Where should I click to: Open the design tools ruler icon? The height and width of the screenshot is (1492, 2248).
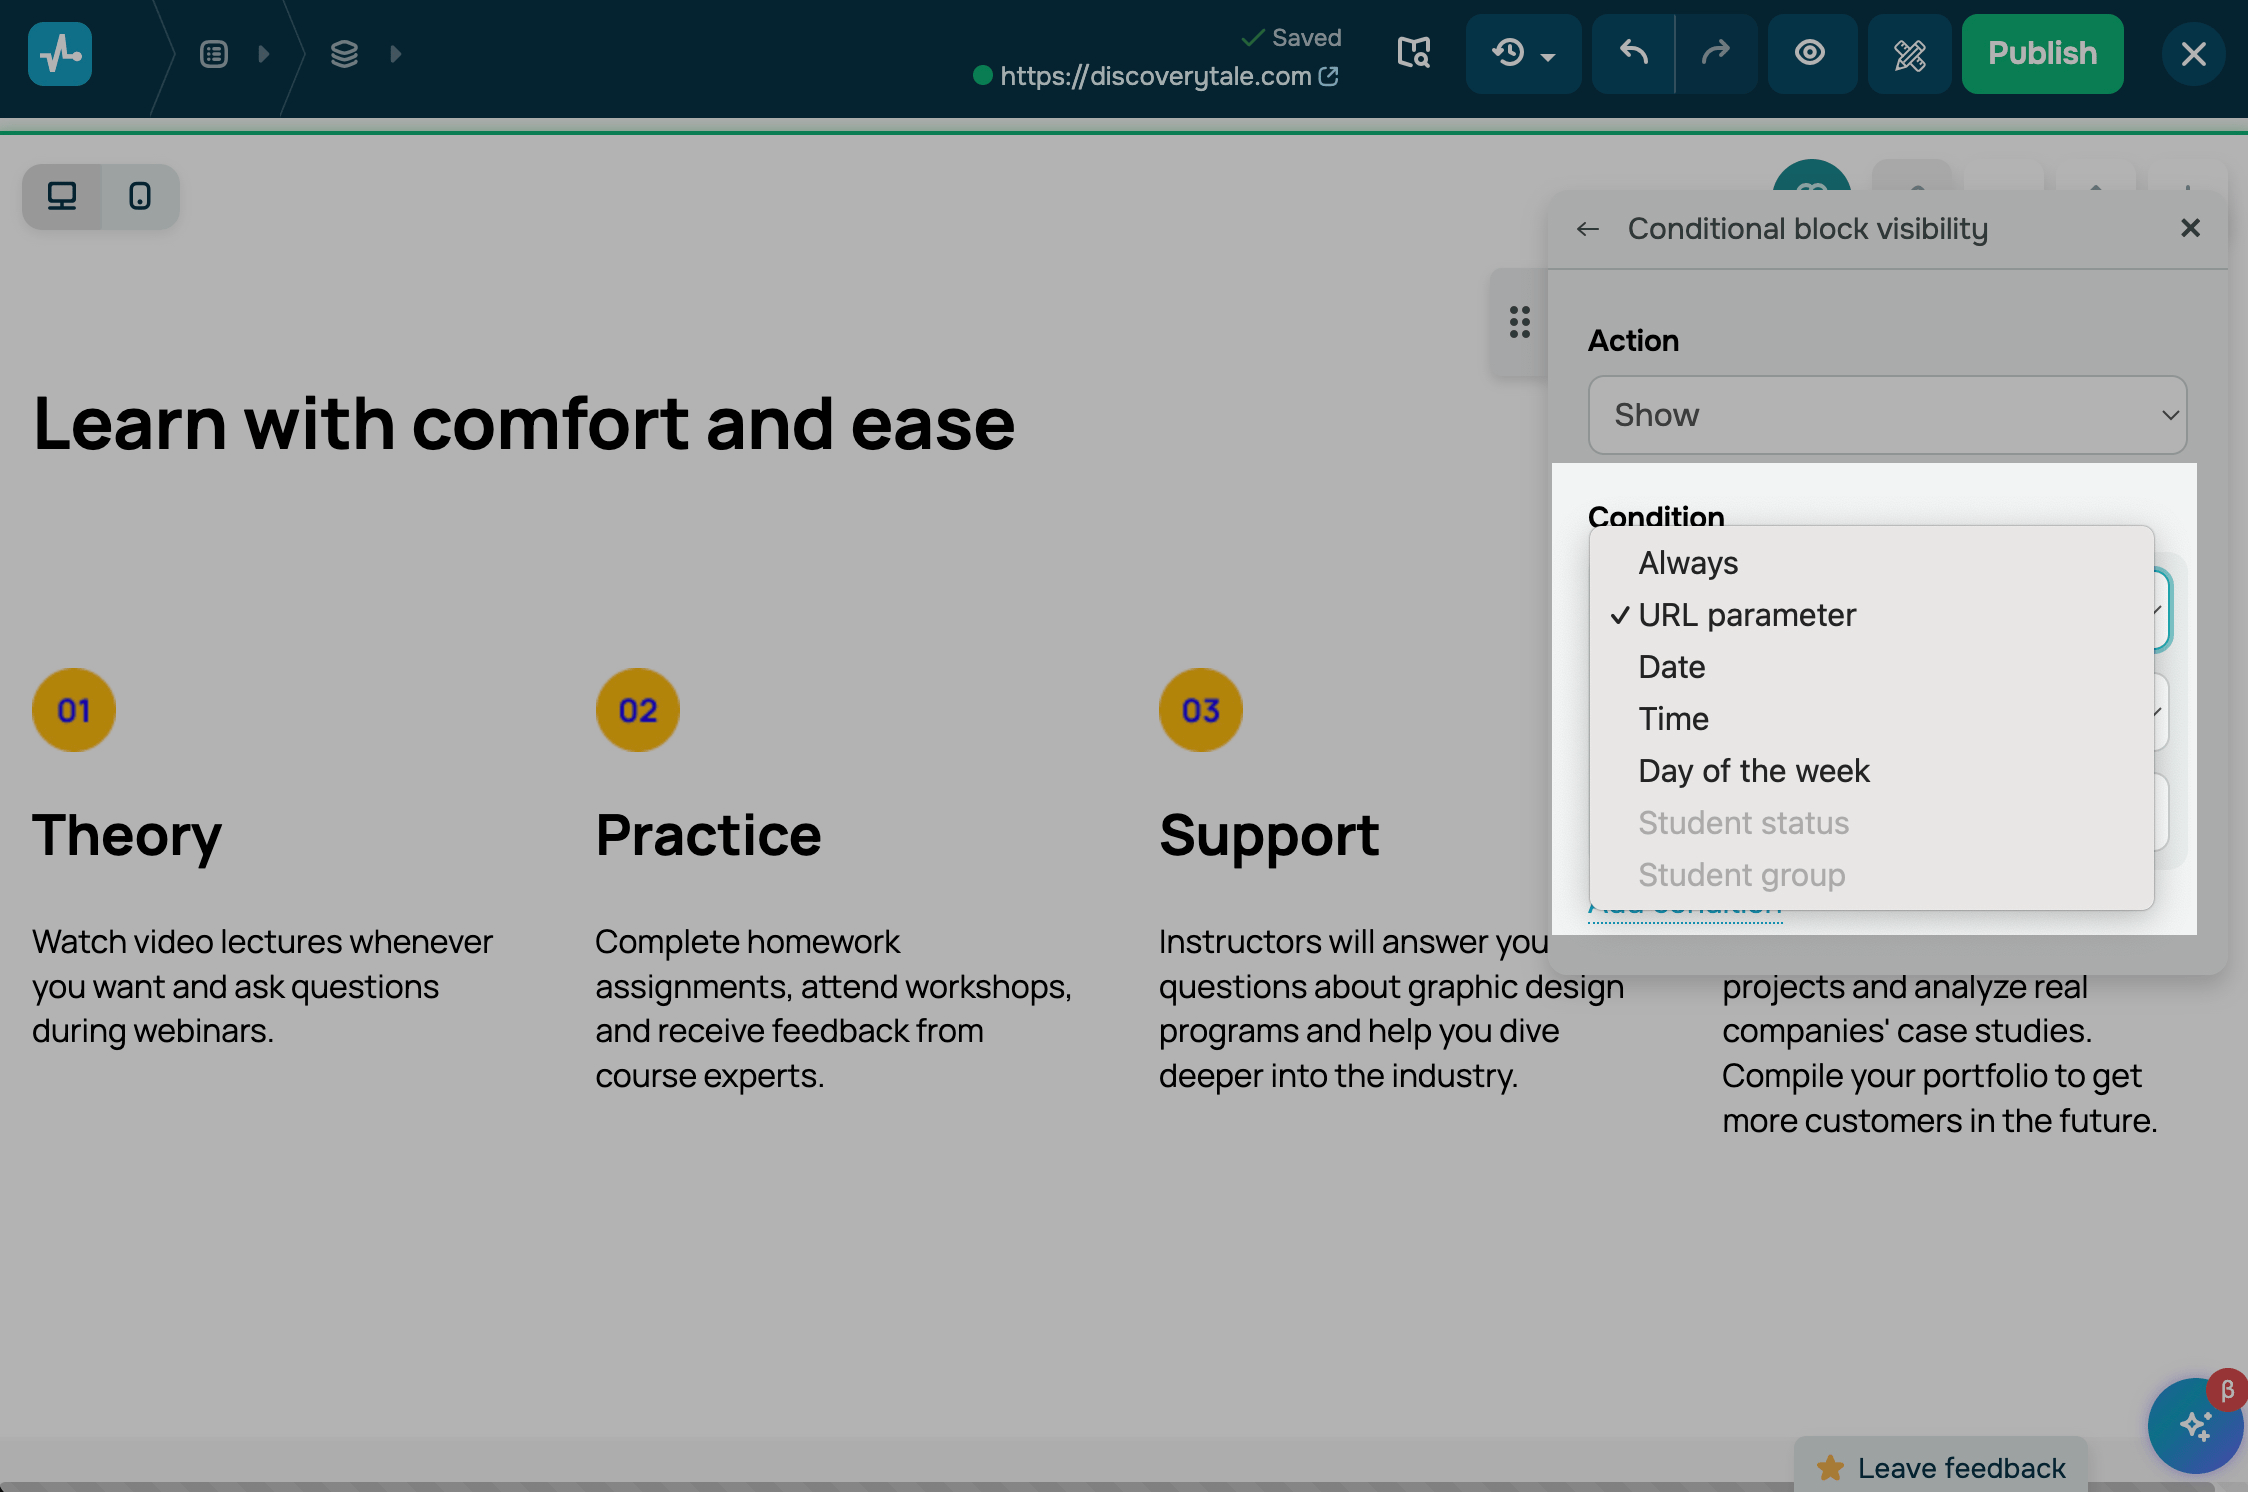pos(1909,54)
